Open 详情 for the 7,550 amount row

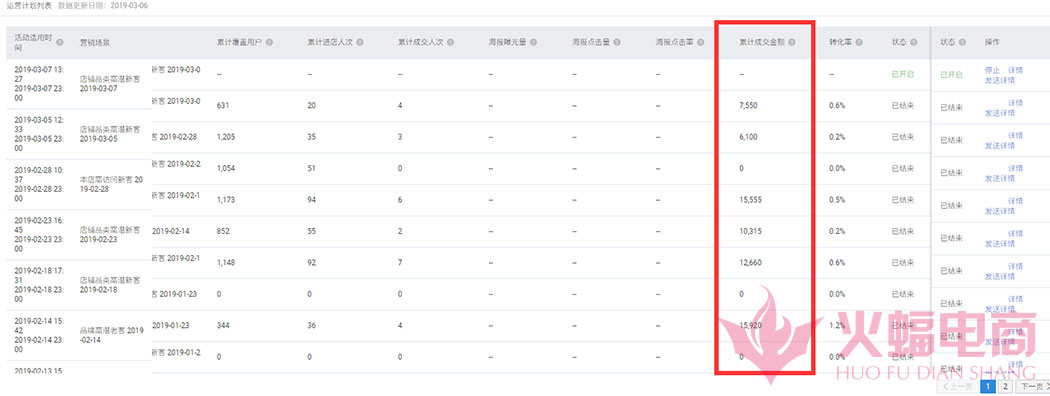(1015, 103)
